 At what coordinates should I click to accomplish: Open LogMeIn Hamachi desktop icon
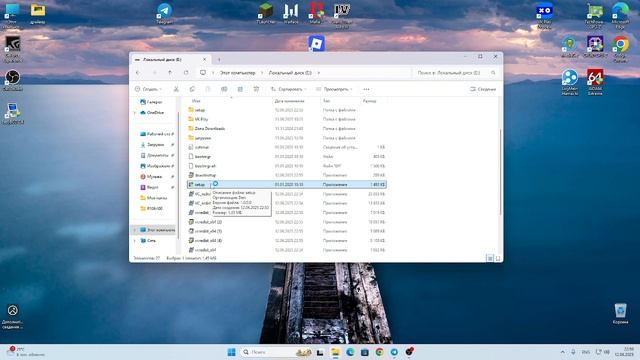pos(570,82)
